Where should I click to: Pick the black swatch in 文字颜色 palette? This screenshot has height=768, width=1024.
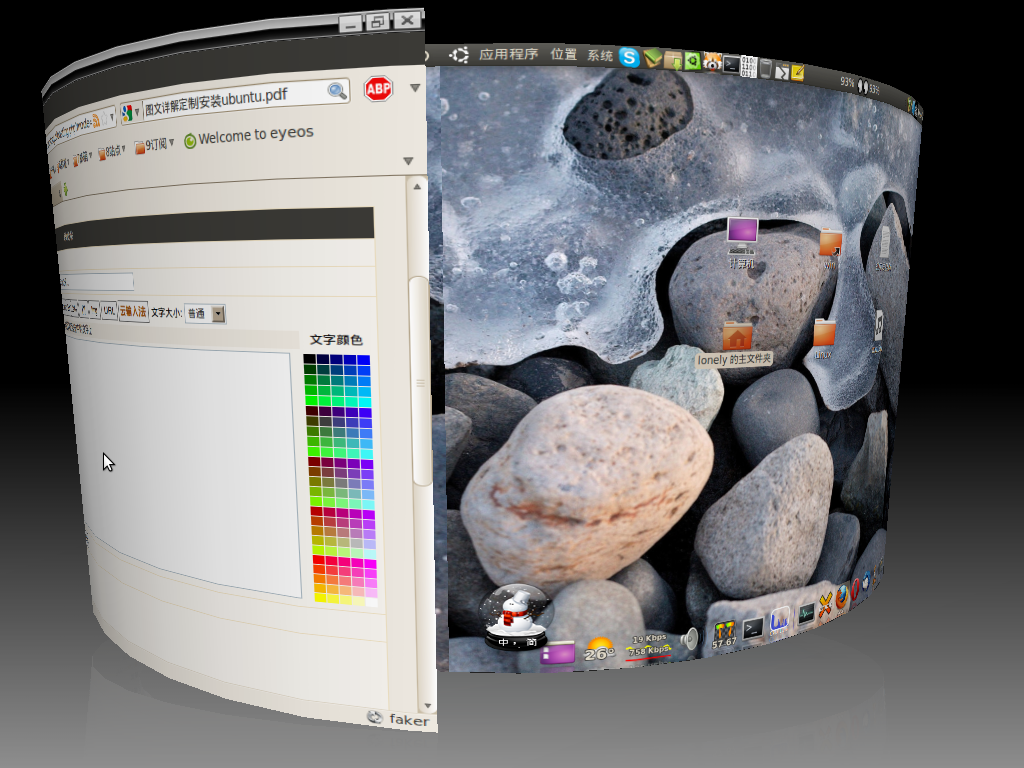click(310, 359)
